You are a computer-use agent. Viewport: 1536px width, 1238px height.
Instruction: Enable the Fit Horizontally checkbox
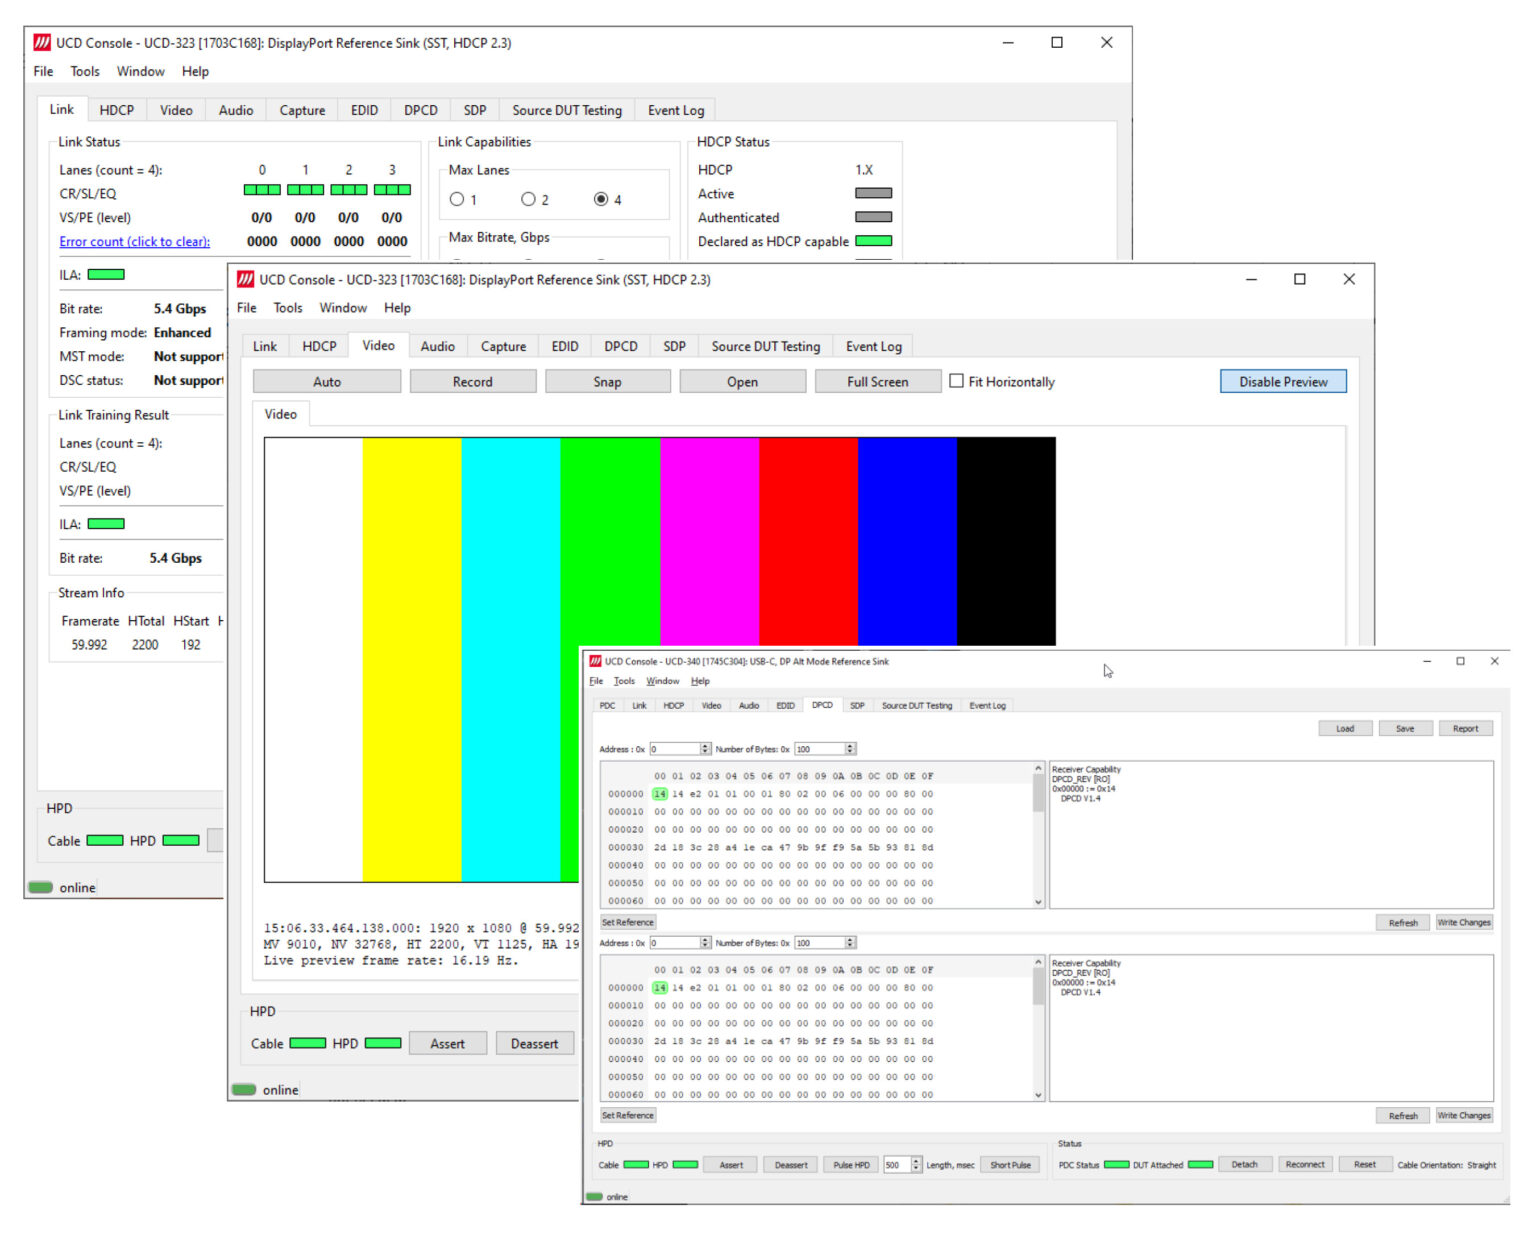(957, 381)
